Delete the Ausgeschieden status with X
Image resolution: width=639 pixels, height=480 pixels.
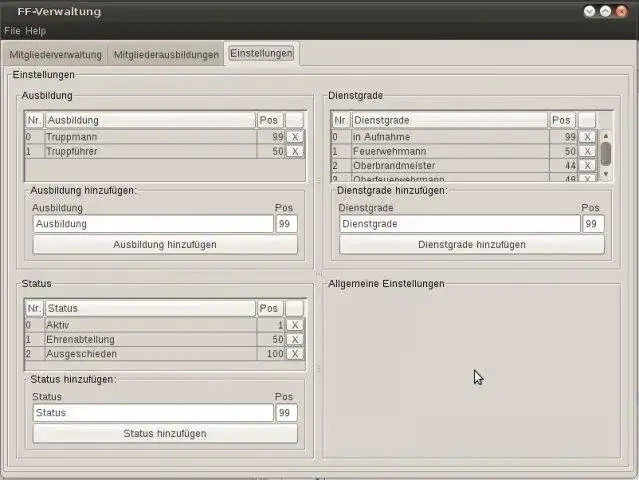295,354
